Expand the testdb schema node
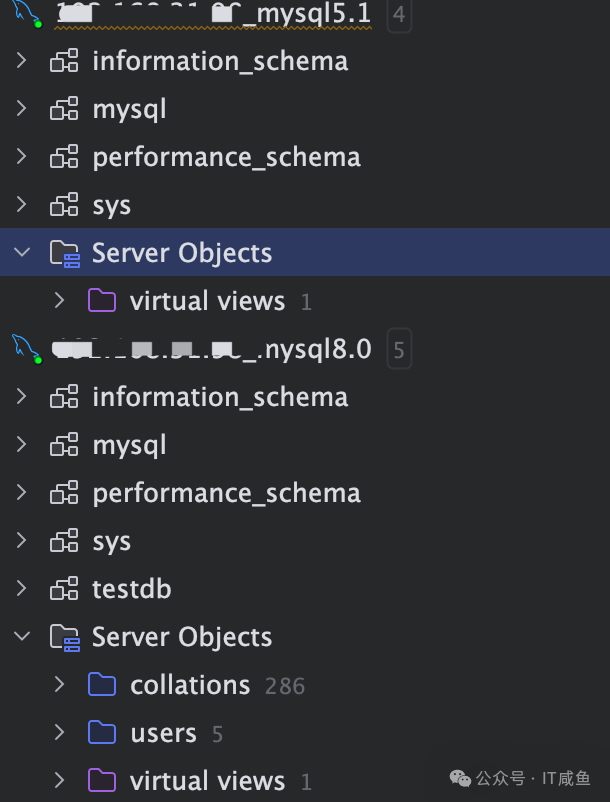This screenshot has width=610, height=802. point(22,589)
